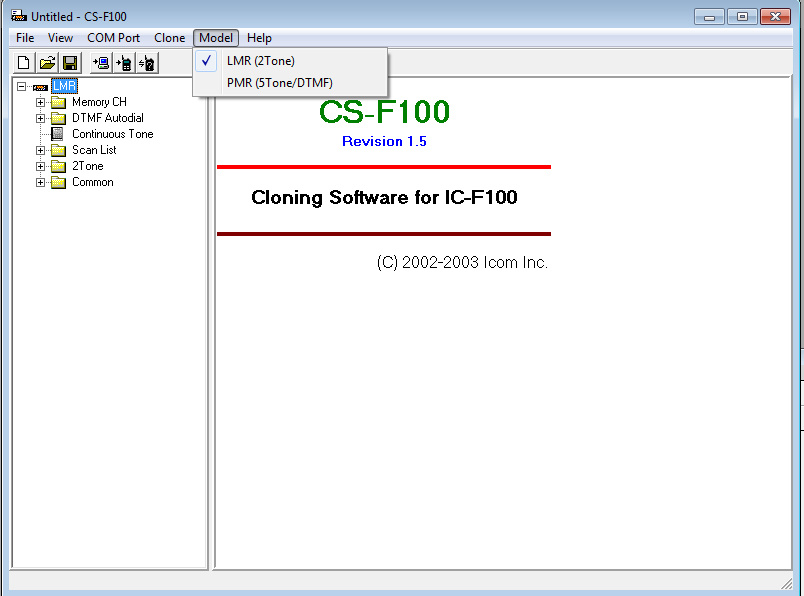Screen dimensions: 804x596
Task: Expand the Memory CH tree node
Action: pyautogui.click(x=41, y=102)
